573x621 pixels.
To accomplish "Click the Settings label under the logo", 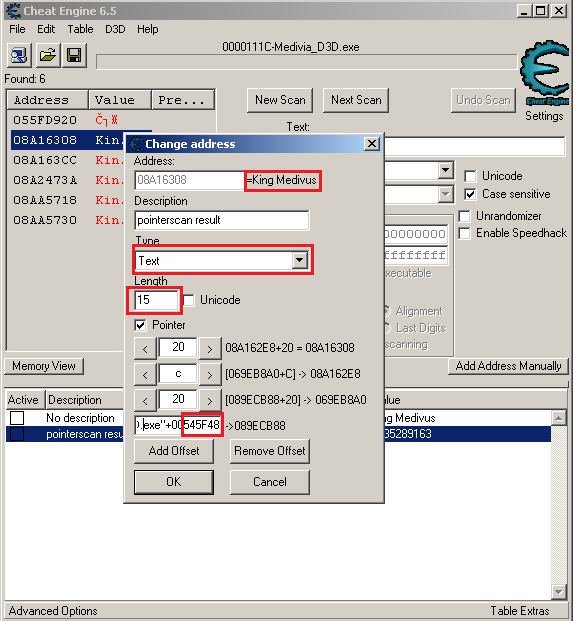I will tap(544, 116).
